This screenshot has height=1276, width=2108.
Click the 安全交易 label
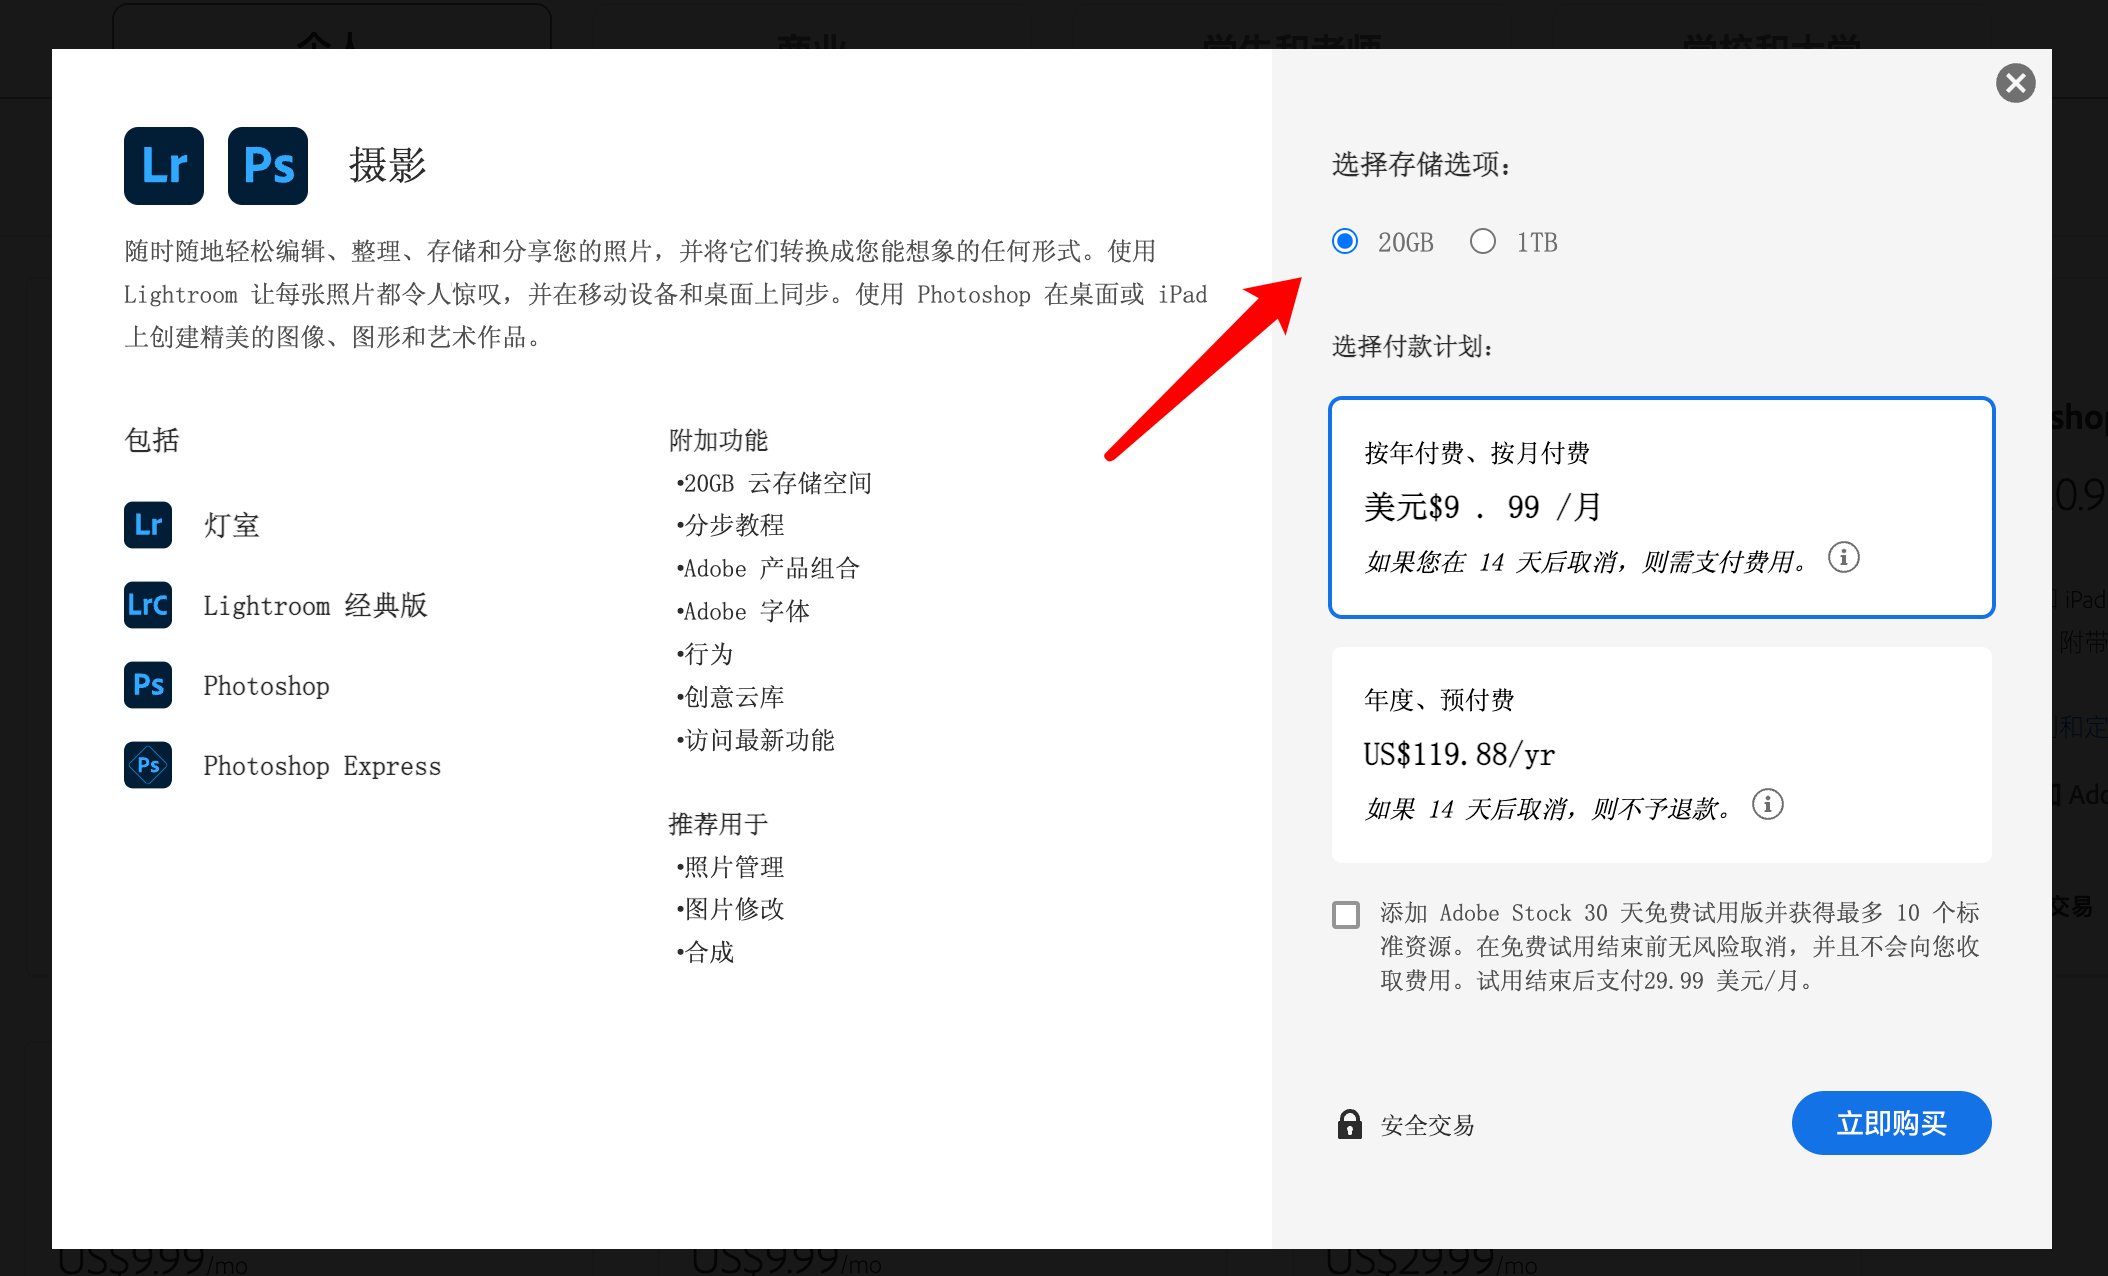tap(1427, 1124)
